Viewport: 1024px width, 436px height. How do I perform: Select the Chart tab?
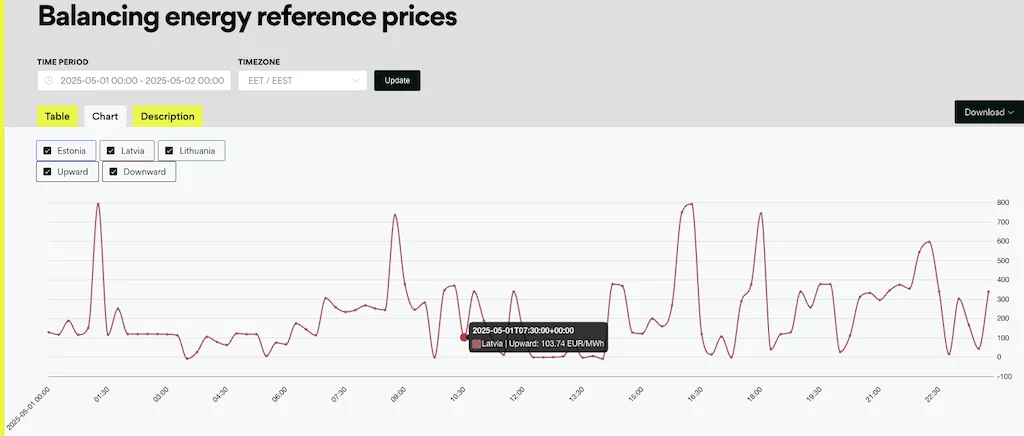click(x=105, y=116)
